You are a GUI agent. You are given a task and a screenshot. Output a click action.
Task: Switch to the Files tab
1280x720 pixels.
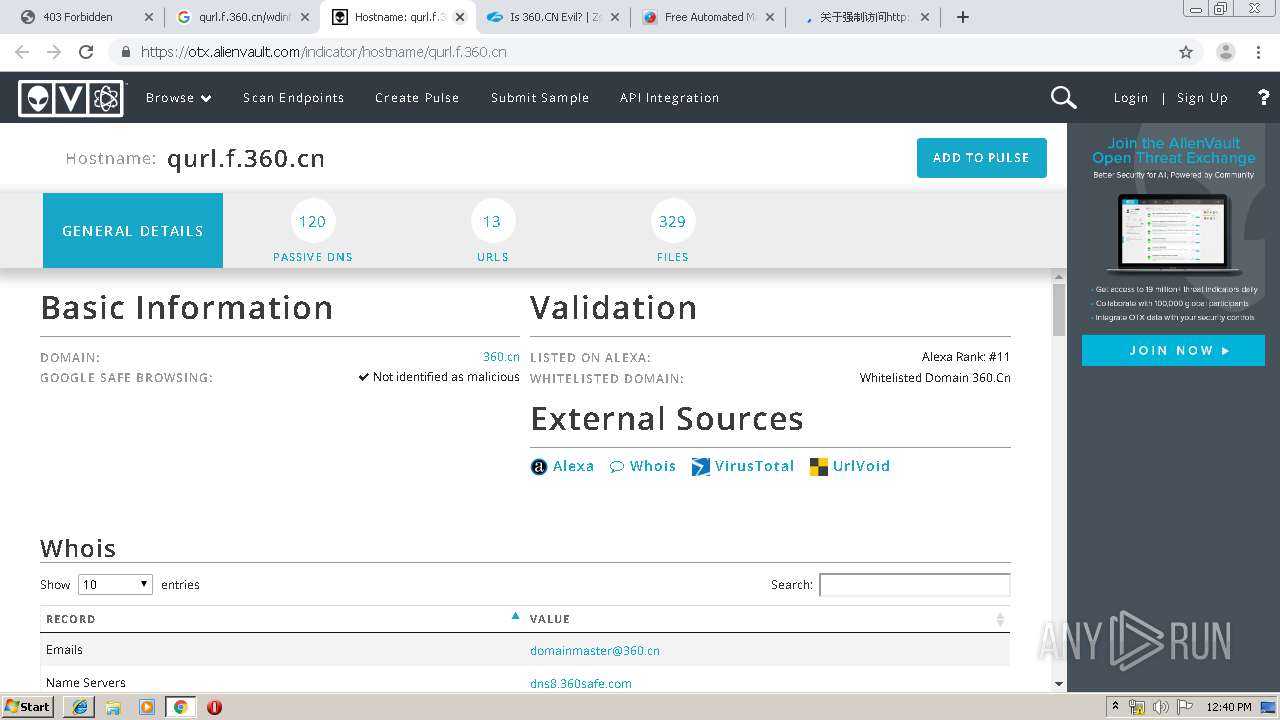673,232
